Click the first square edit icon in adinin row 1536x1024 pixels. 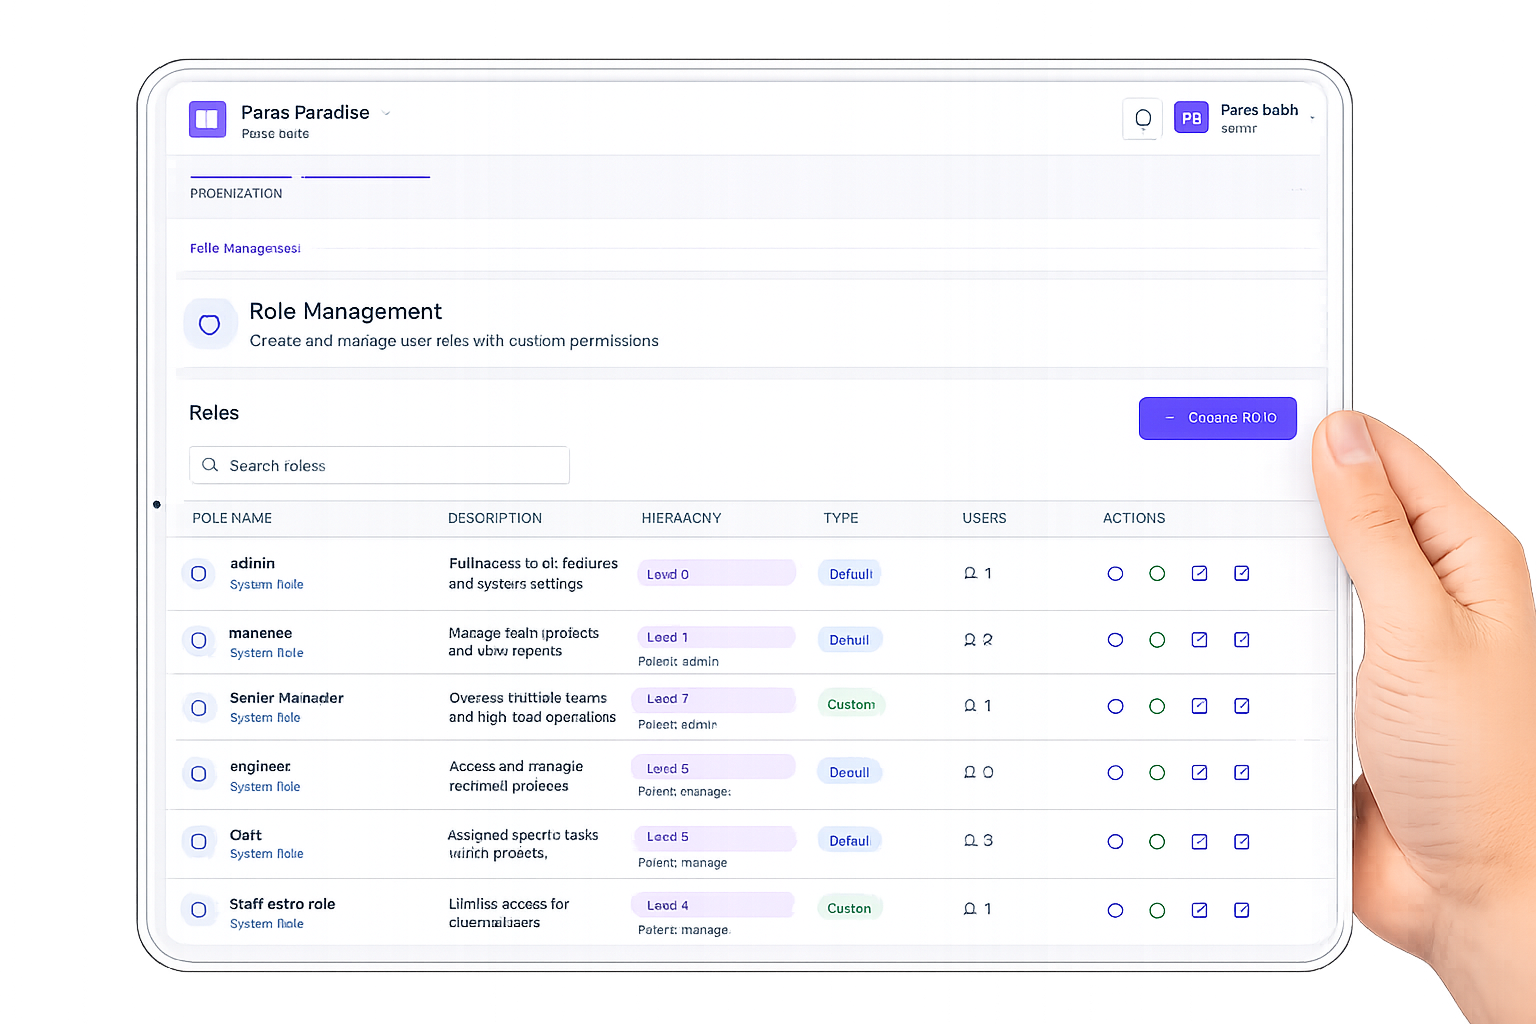click(1199, 573)
